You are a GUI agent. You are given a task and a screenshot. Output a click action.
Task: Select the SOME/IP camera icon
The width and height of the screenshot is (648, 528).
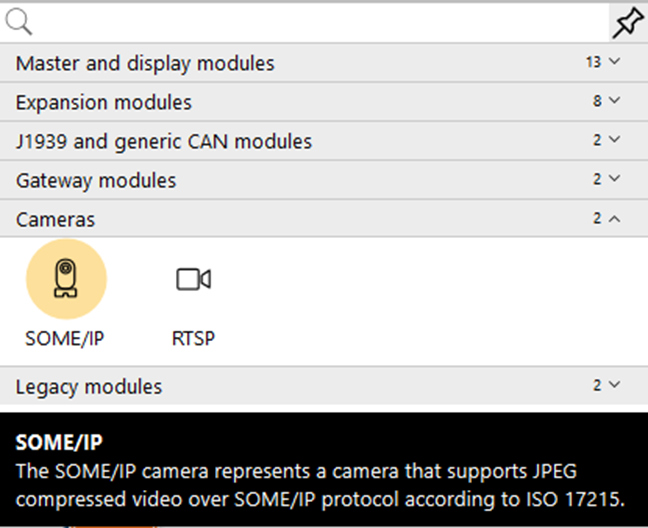pos(66,279)
